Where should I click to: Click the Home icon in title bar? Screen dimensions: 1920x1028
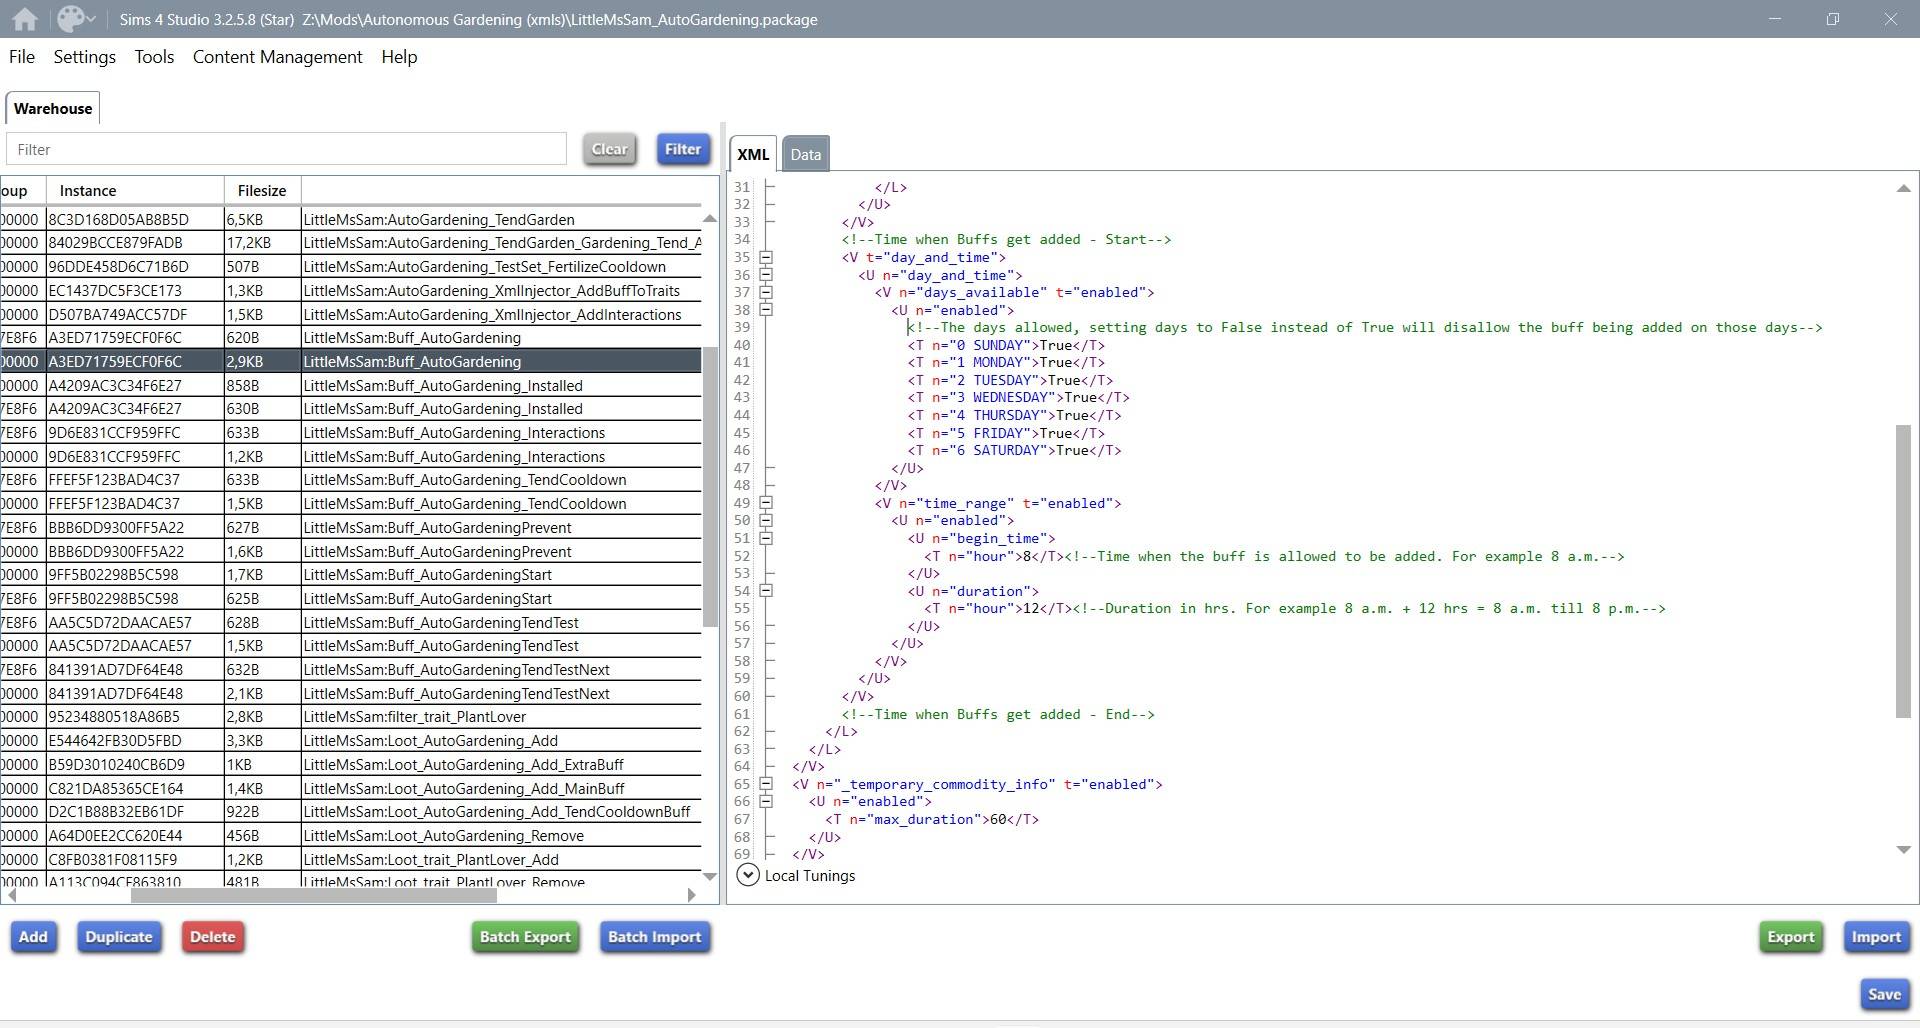point(25,19)
